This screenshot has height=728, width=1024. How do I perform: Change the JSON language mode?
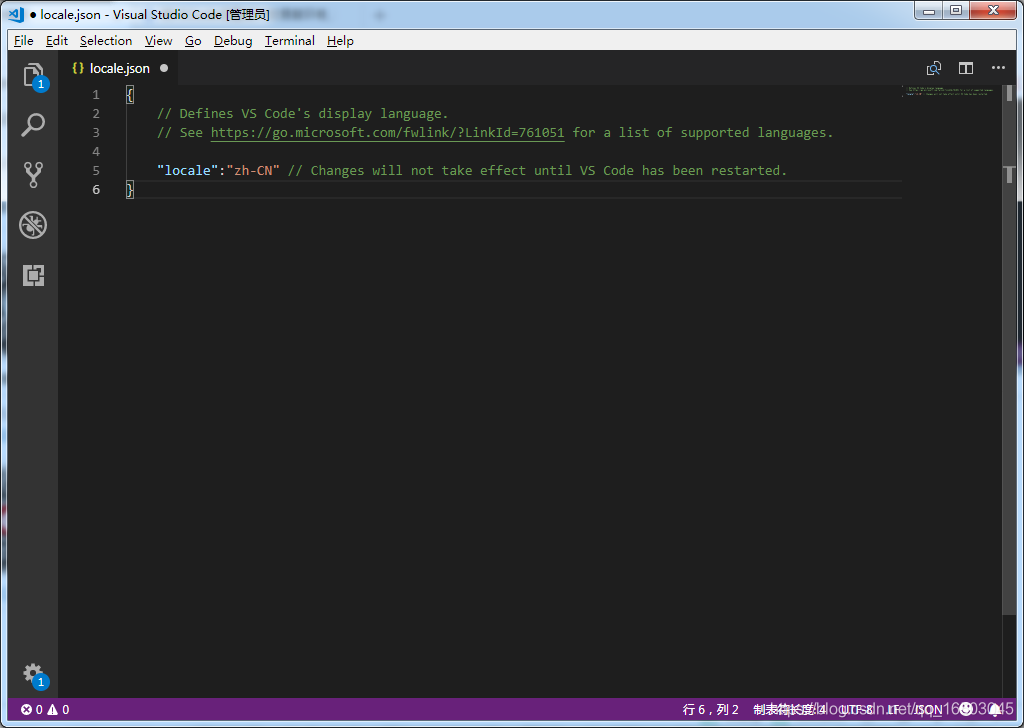(928, 710)
